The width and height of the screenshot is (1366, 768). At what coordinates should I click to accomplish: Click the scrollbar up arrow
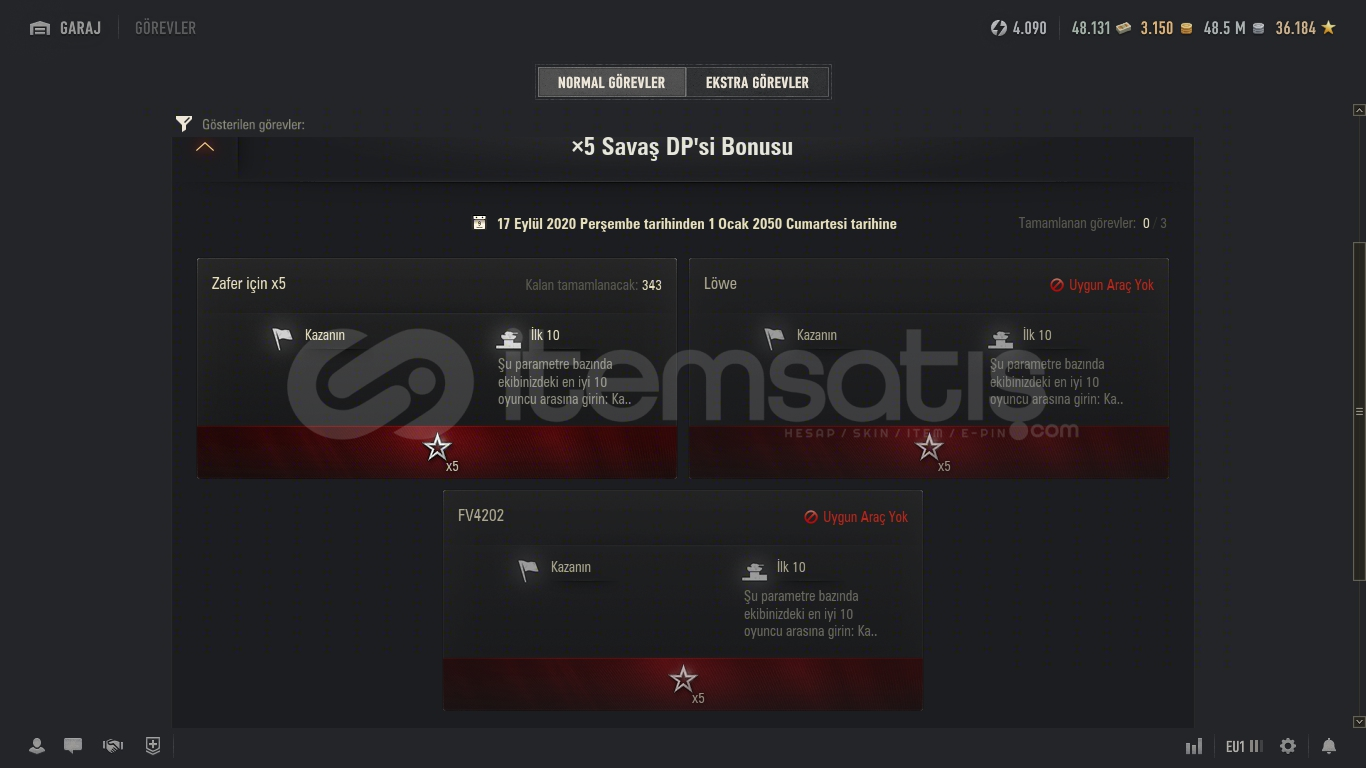pyautogui.click(x=1358, y=110)
